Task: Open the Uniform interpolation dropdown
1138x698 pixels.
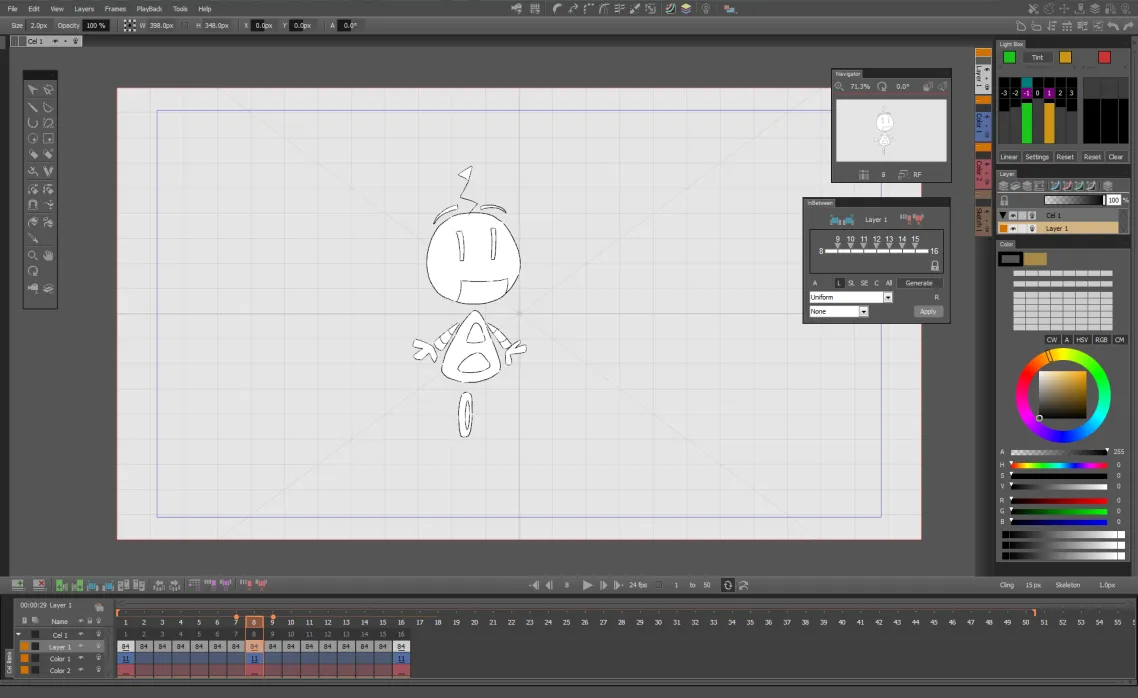Action: [888, 297]
